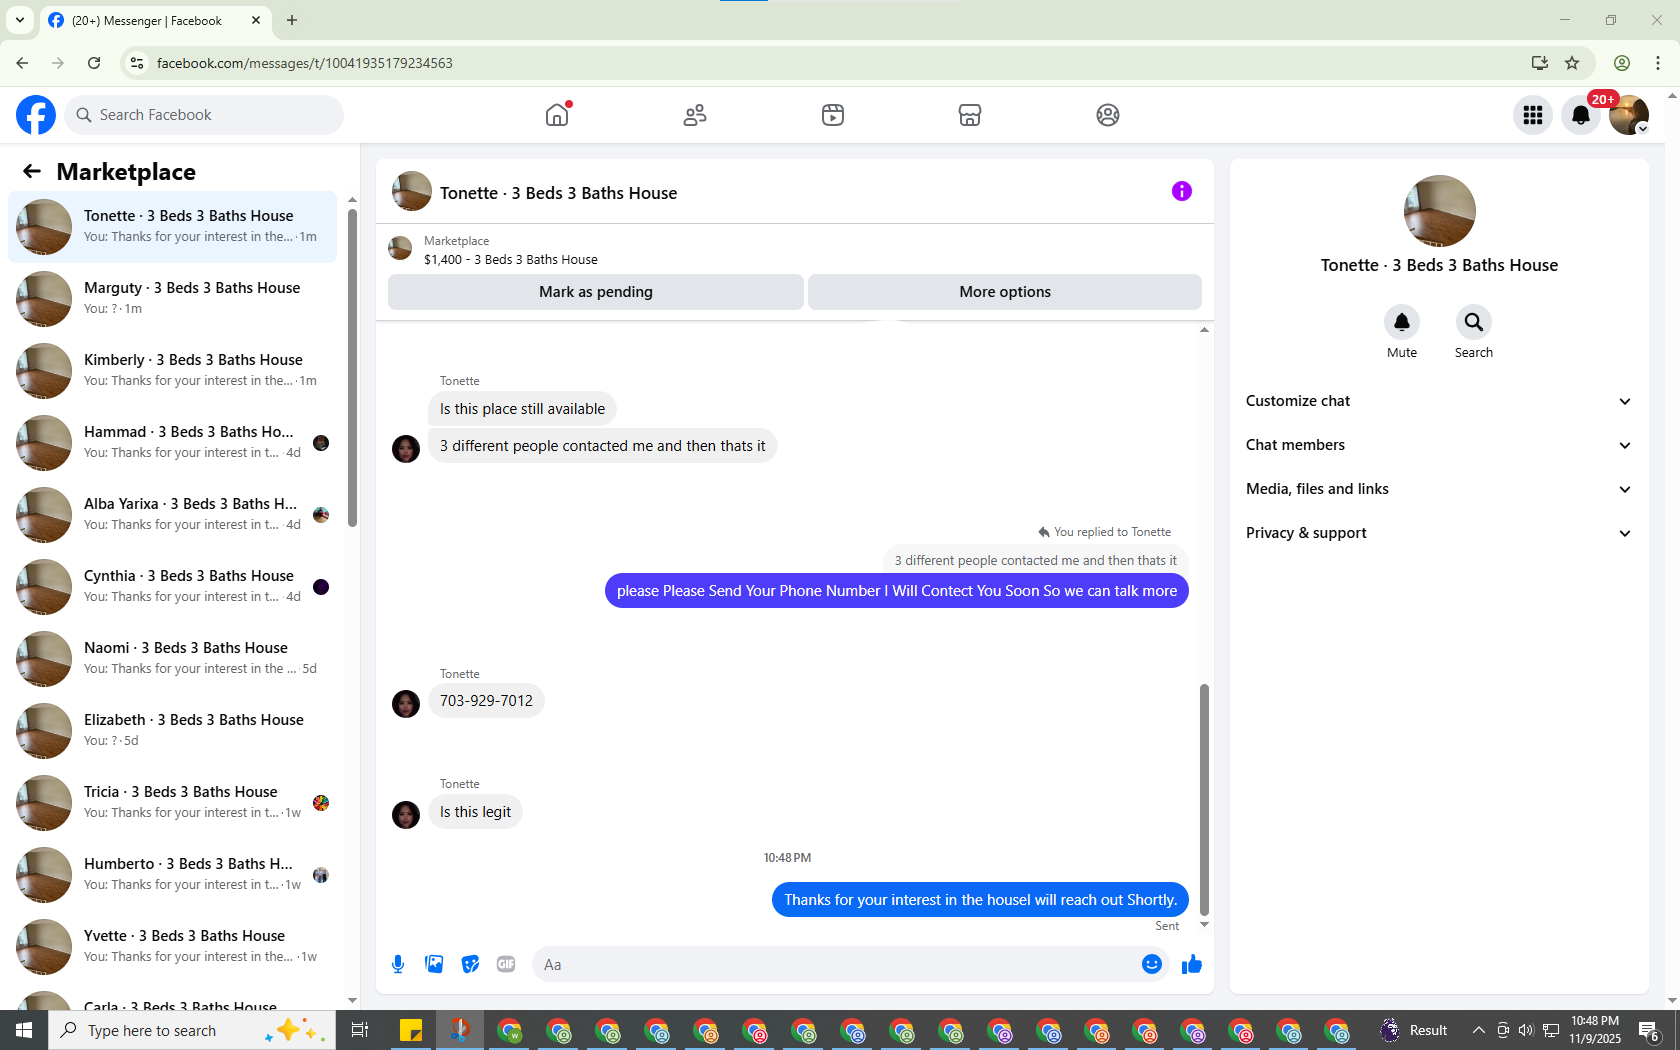1680x1050 pixels.
Task: Click the "Is this legit" message
Action: [x=475, y=812]
